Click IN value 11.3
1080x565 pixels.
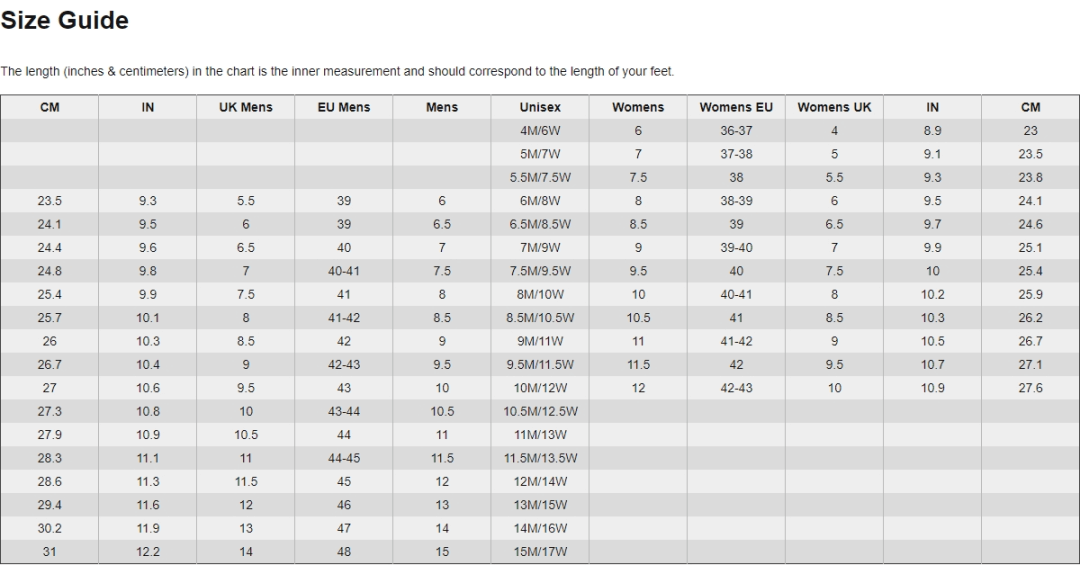coord(147,482)
